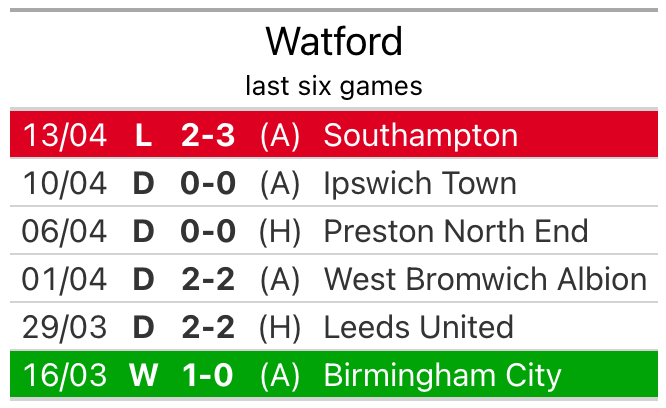Click the 2-2 score against West Bromwich Albion
Viewport: 666px width, 408px height.
click(x=208, y=279)
